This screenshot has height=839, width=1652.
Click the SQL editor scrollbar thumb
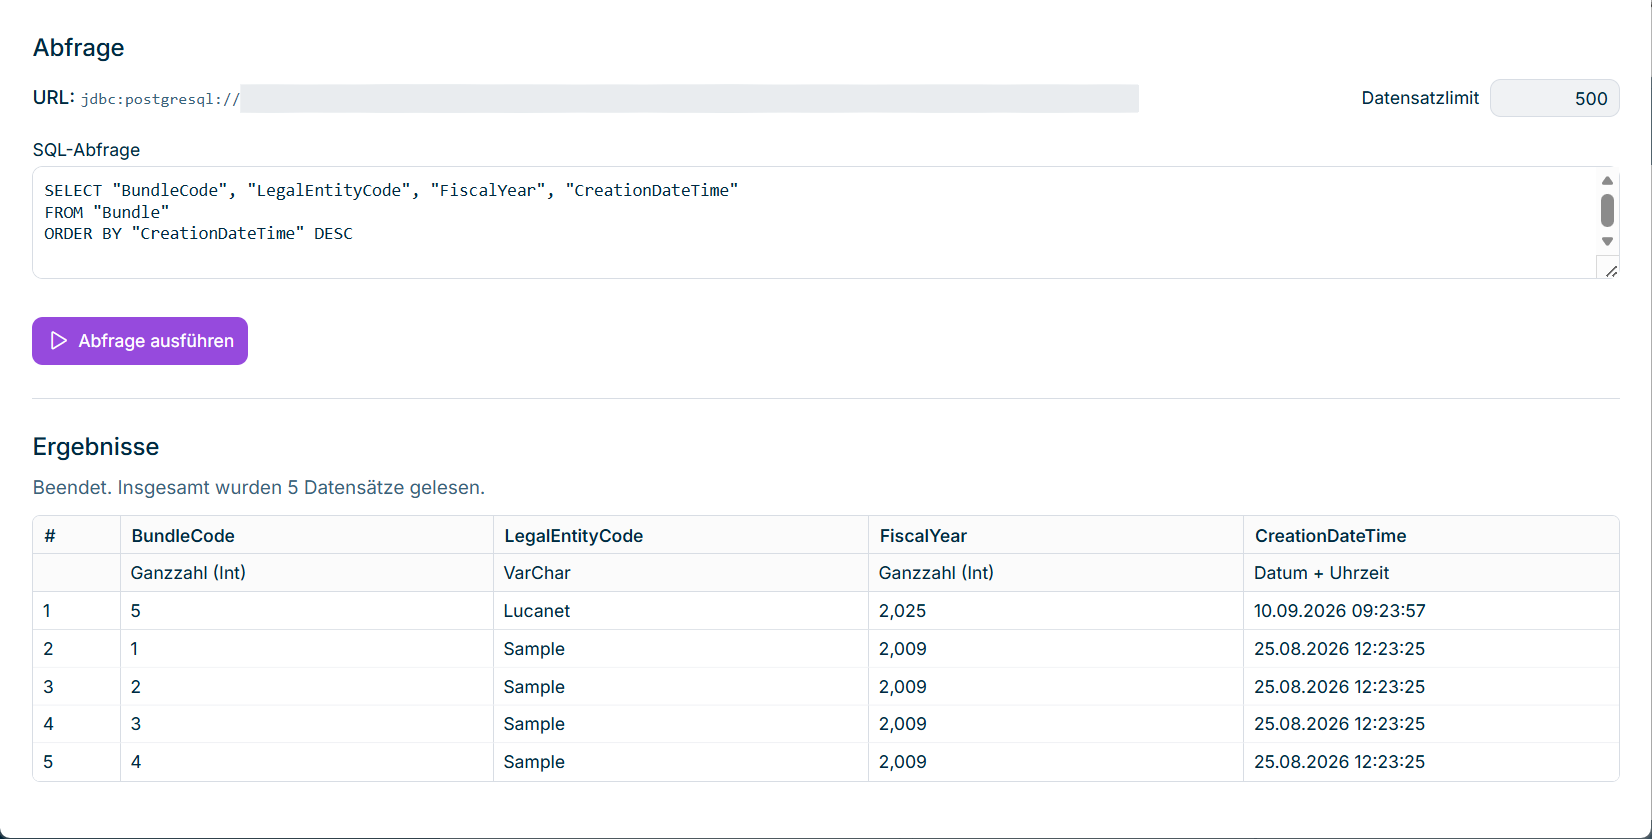click(1607, 210)
